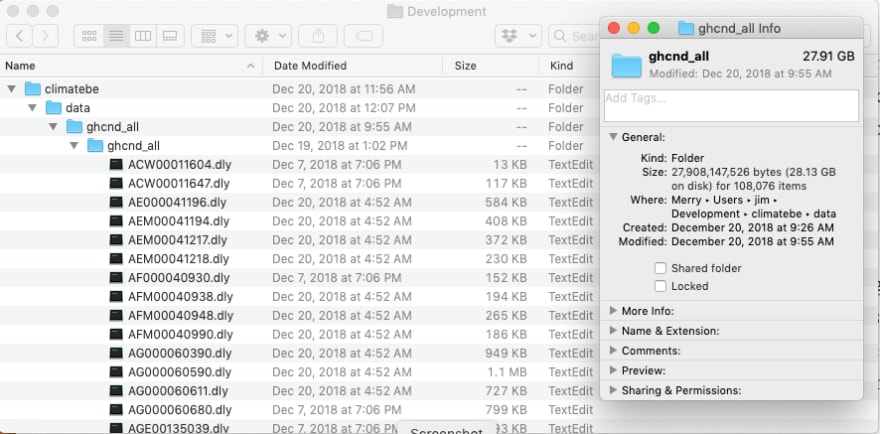Switch Finder to gallery view

169,36
